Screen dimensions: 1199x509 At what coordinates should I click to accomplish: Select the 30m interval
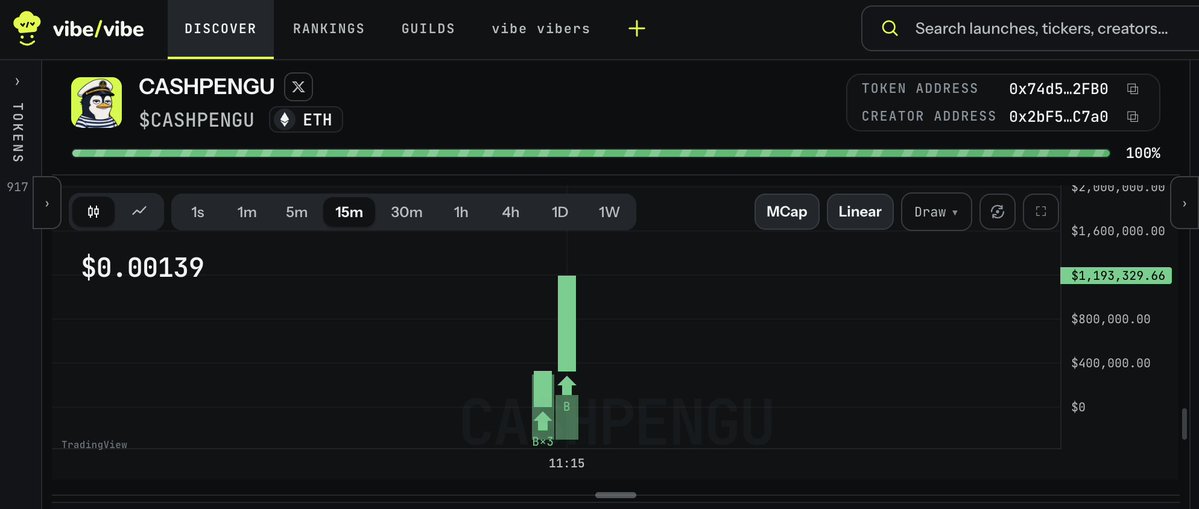tap(406, 212)
